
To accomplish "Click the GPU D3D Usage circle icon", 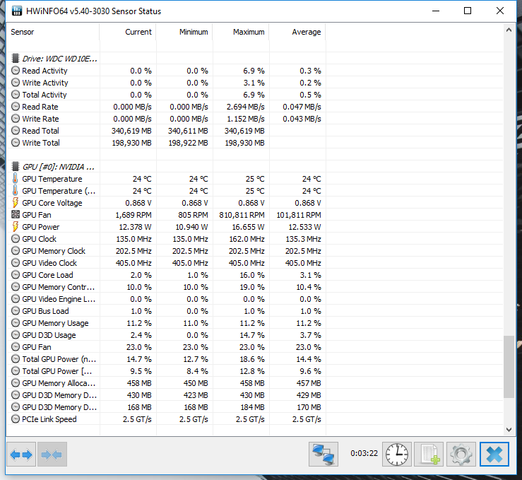I will pos(15,335).
